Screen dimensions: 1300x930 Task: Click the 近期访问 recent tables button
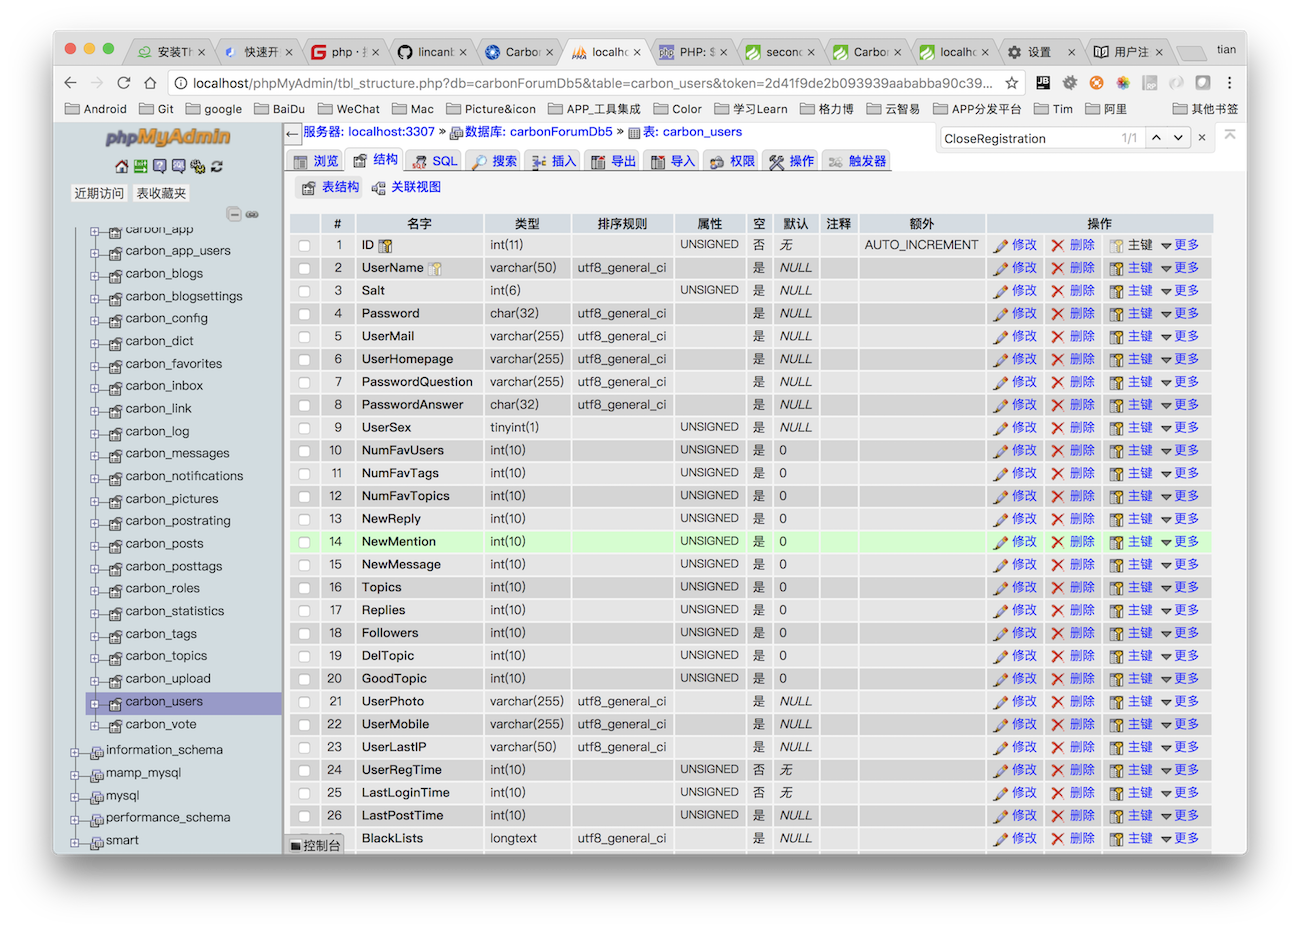[99, 193]
